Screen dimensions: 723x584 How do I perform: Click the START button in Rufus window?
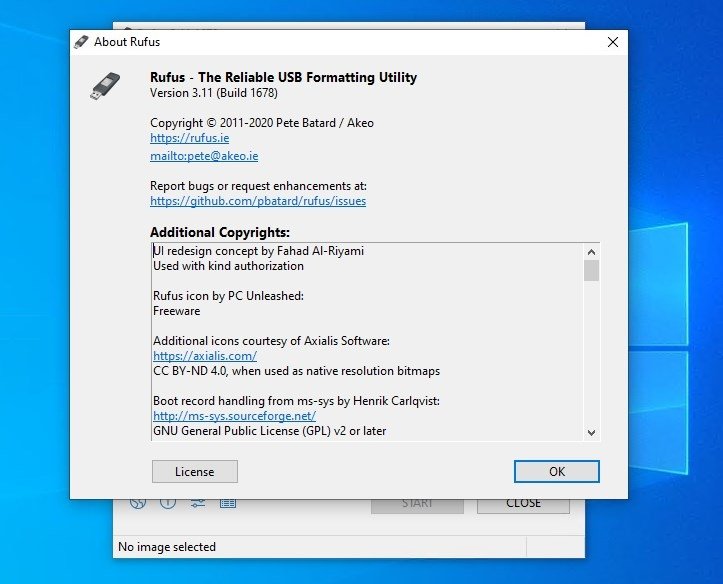(x=417, y=505)
